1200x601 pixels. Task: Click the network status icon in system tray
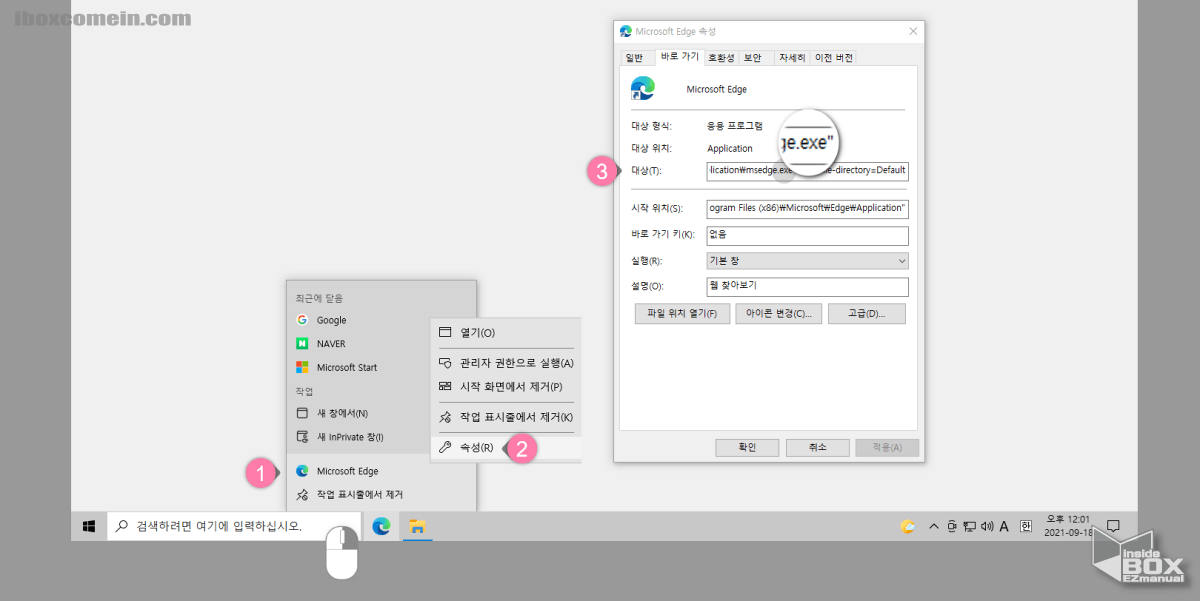(x=969, y=525)
